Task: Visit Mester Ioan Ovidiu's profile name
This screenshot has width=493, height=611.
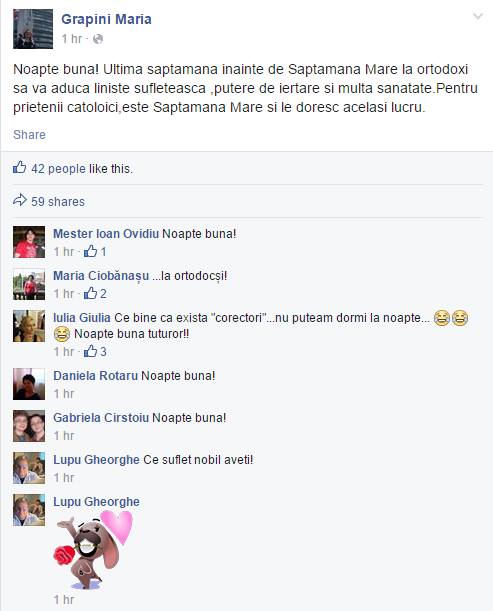Action: tap(106, 234)
